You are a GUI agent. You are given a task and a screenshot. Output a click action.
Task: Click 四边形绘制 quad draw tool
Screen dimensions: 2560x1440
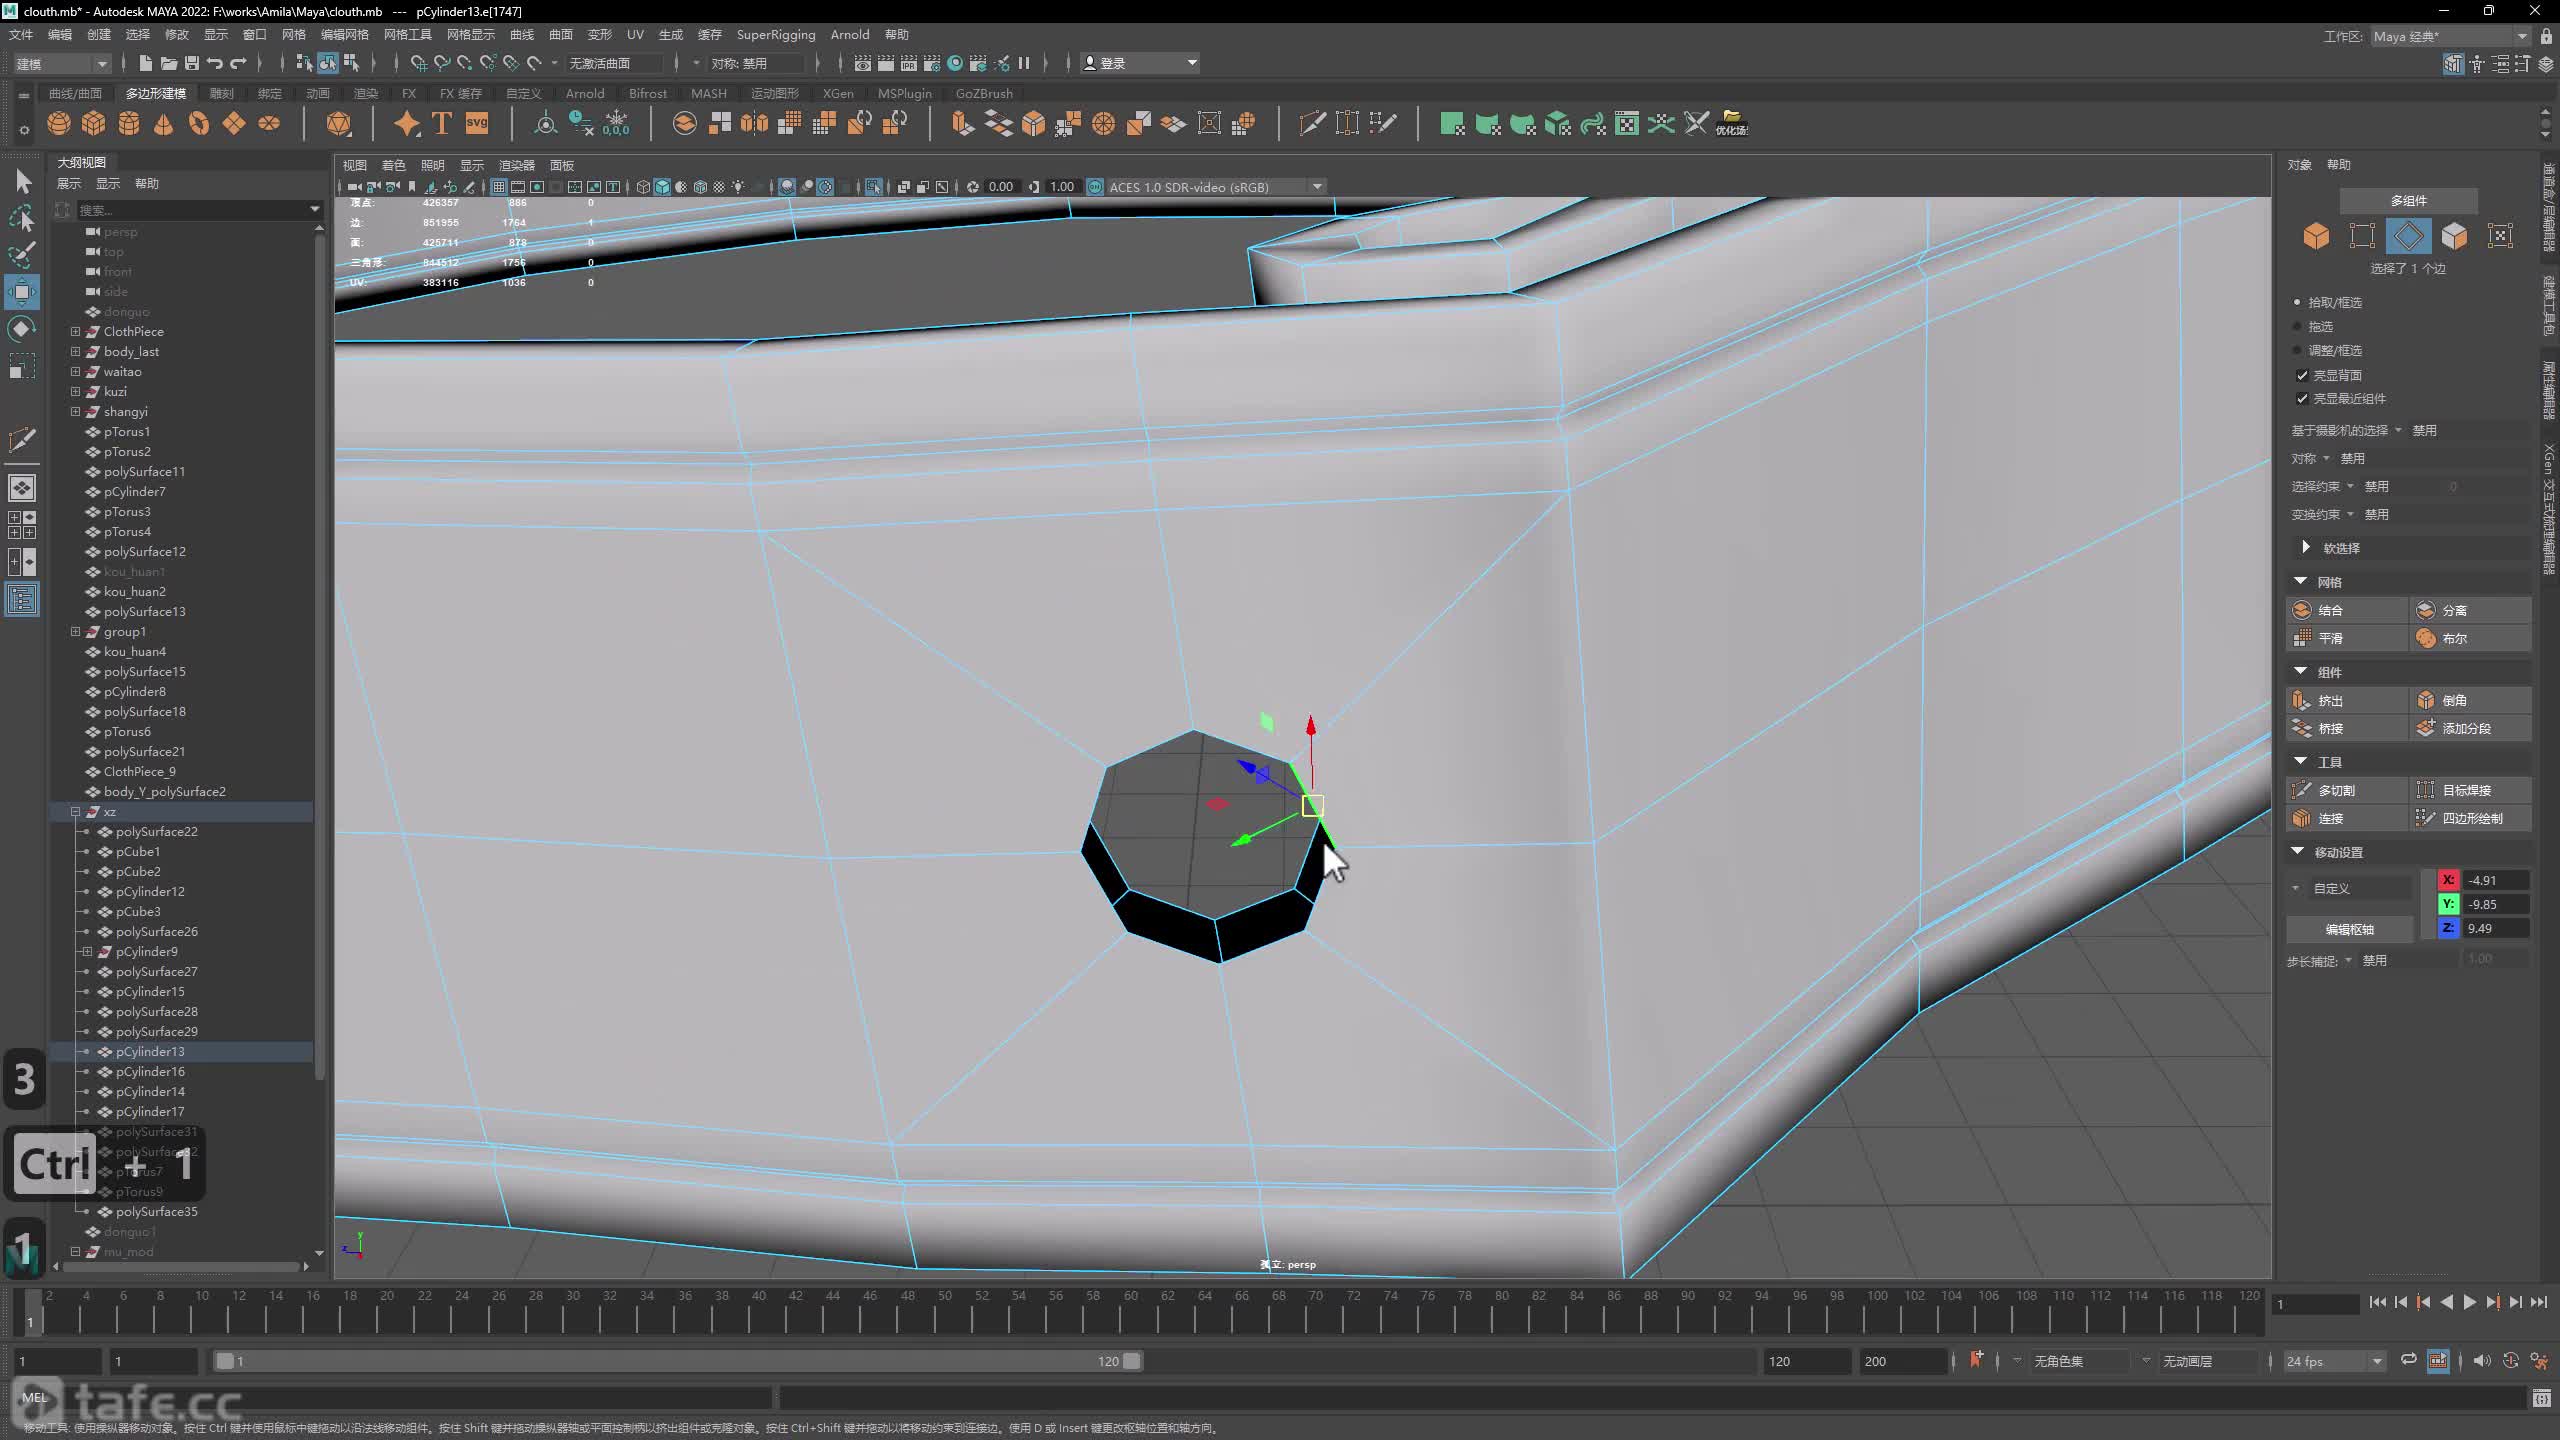[2471, 818]
